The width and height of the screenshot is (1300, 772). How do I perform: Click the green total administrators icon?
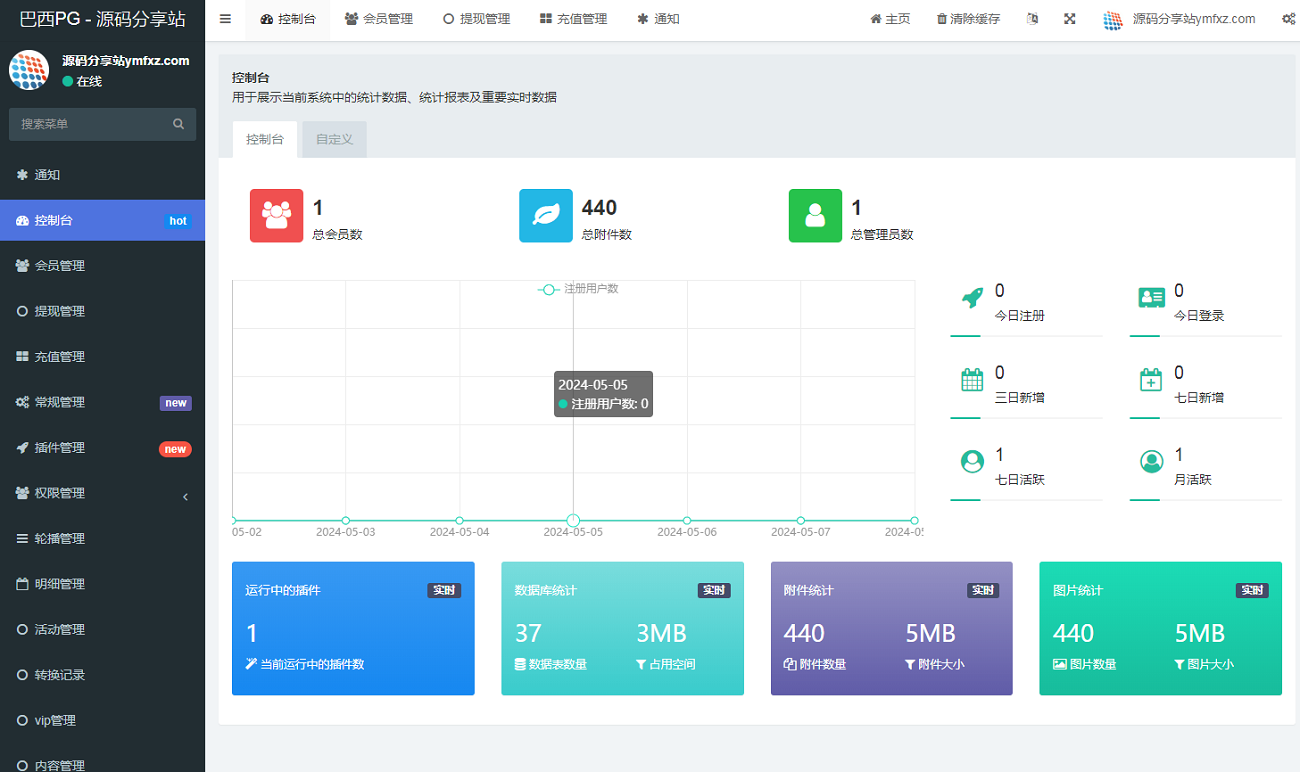pos(815,215)
